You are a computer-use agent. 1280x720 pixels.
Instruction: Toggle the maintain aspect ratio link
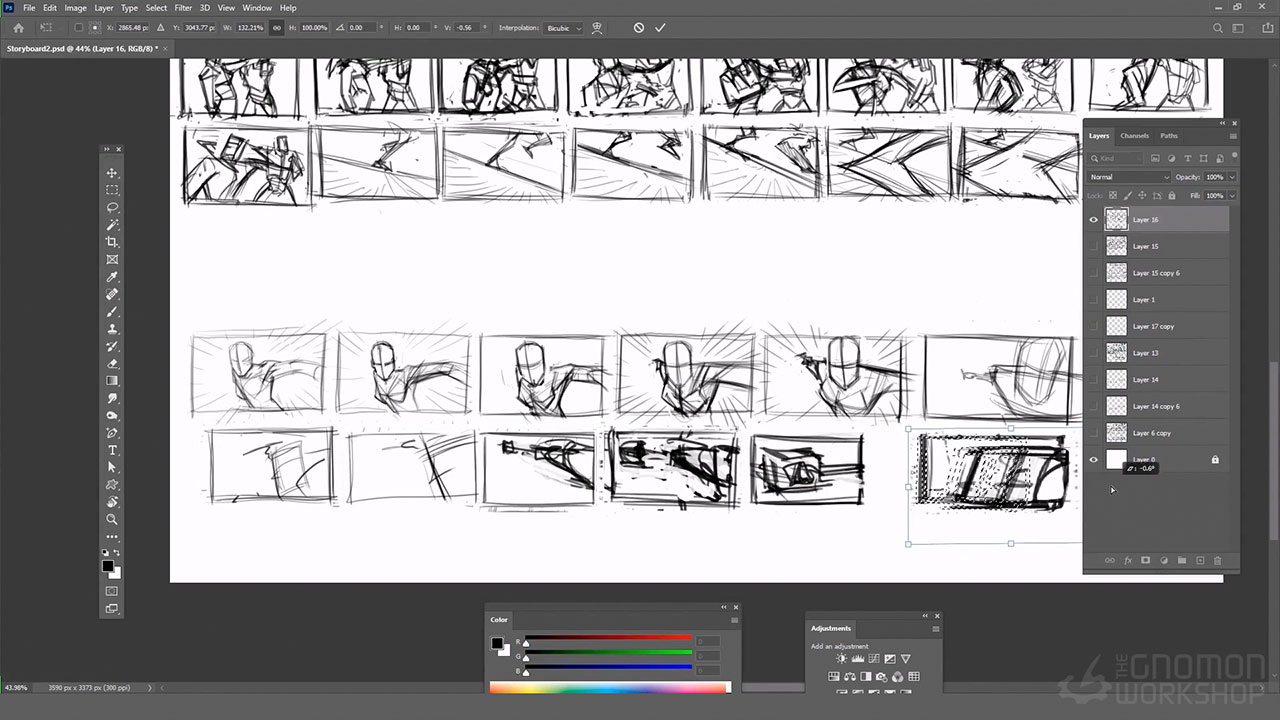[x=277, y=28]
